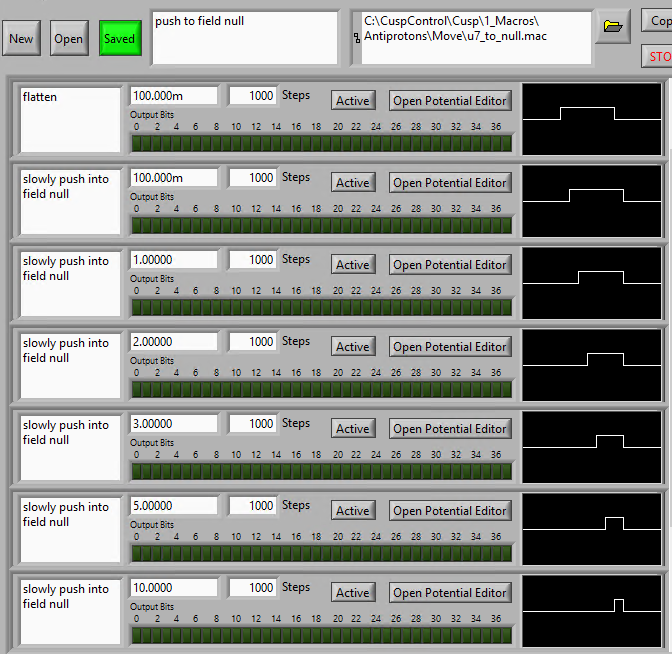Toggle output bit 0 in the 10.0000 row
This screenshot has width=672, height=654.
click(x=137, y=636)
